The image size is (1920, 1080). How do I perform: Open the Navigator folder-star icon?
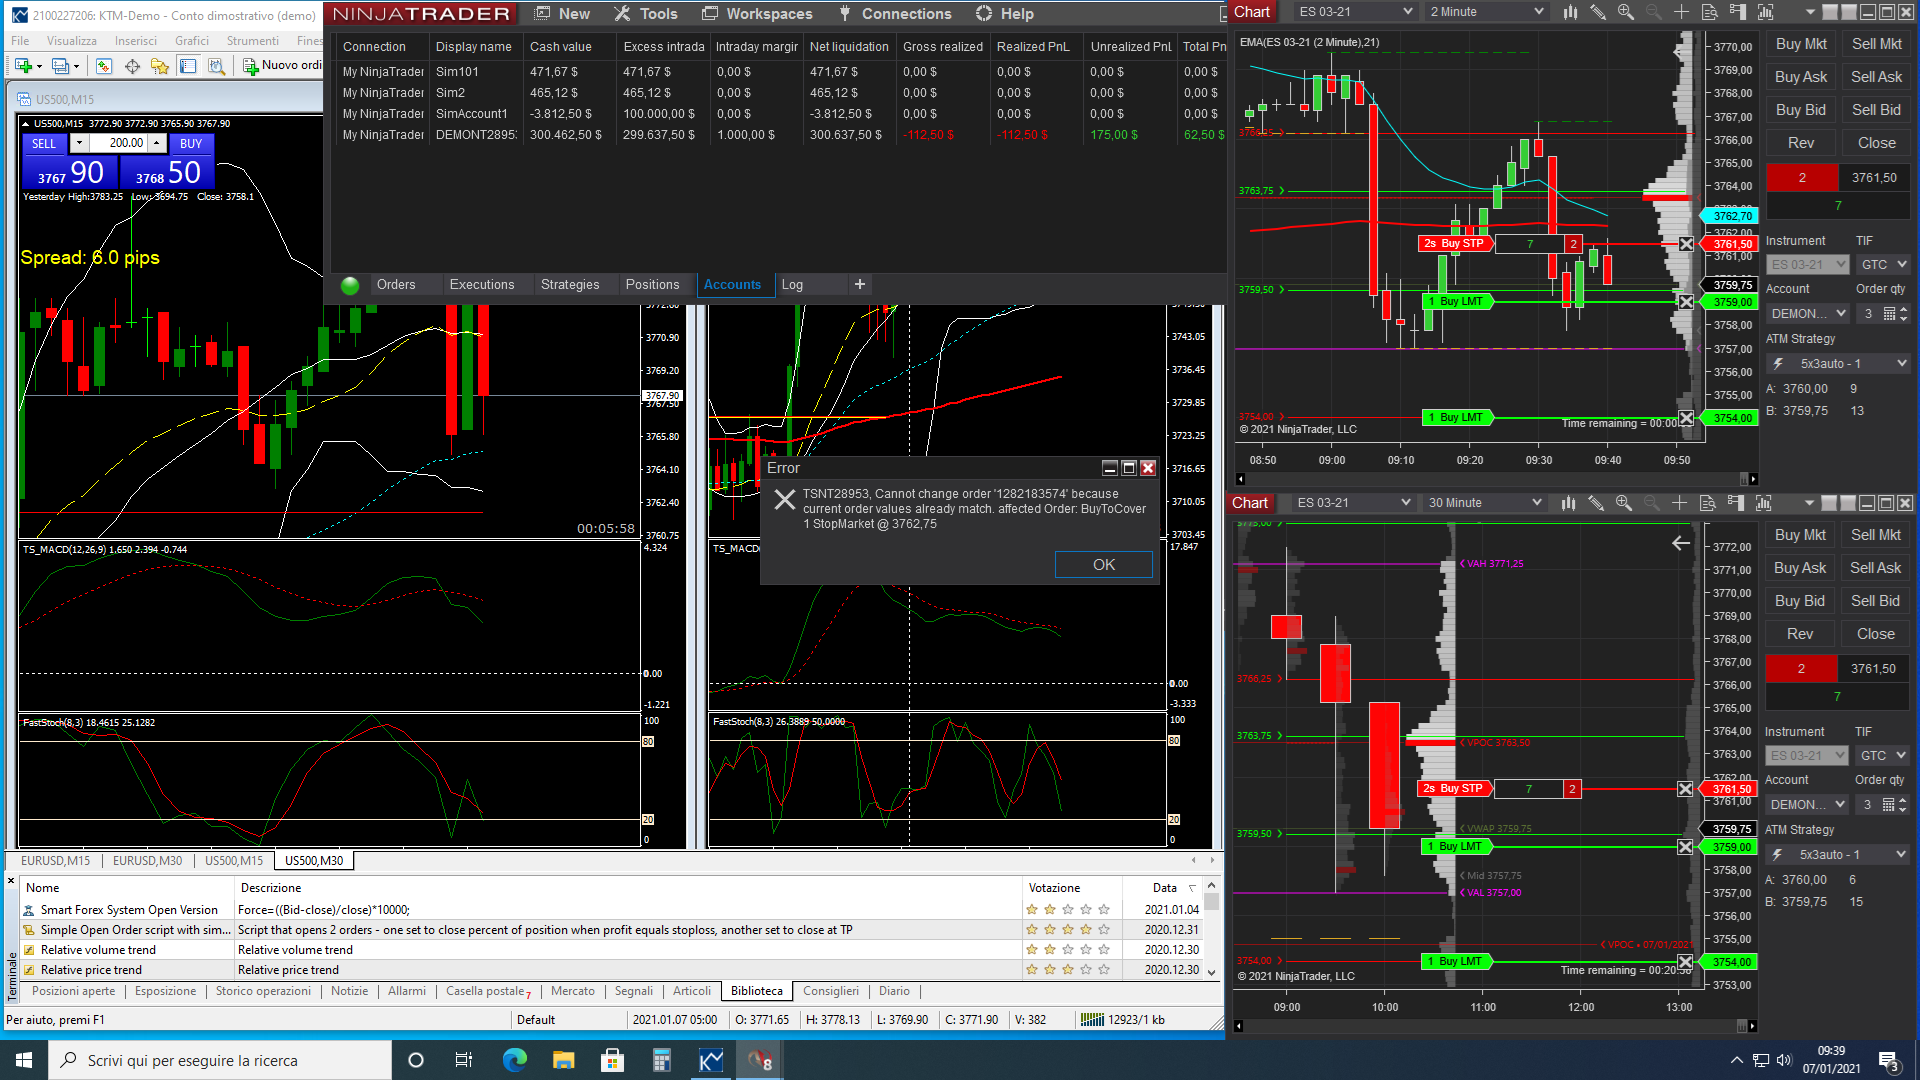point(160,66)
